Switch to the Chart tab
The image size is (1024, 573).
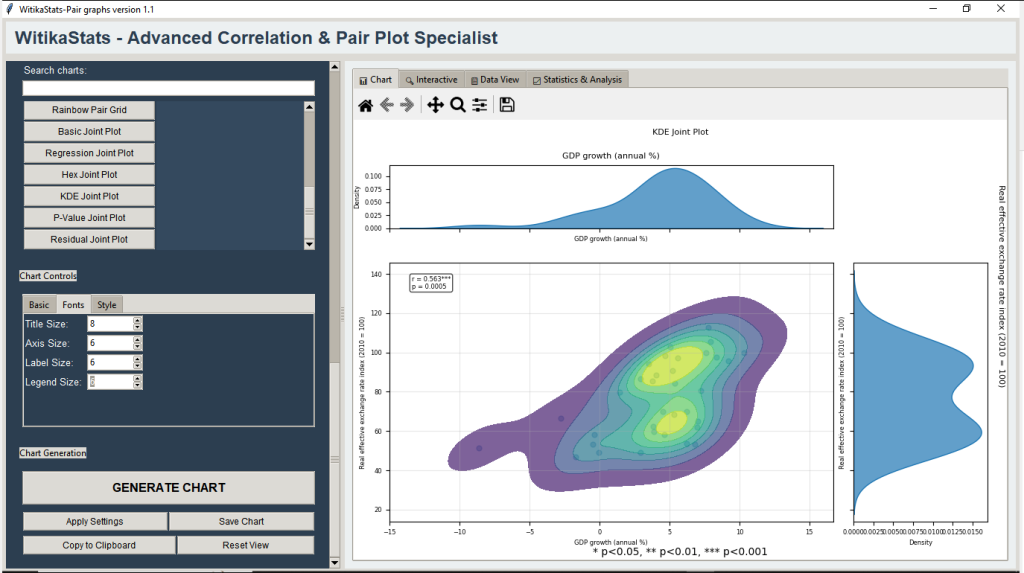pyautogui.click(x=376, y=80)
